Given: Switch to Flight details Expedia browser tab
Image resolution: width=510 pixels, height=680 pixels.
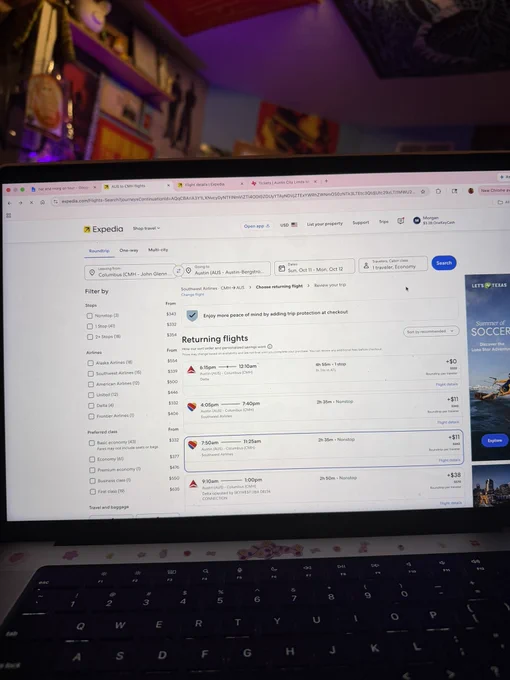Looking at the screenshot, I should click(208, 184).
